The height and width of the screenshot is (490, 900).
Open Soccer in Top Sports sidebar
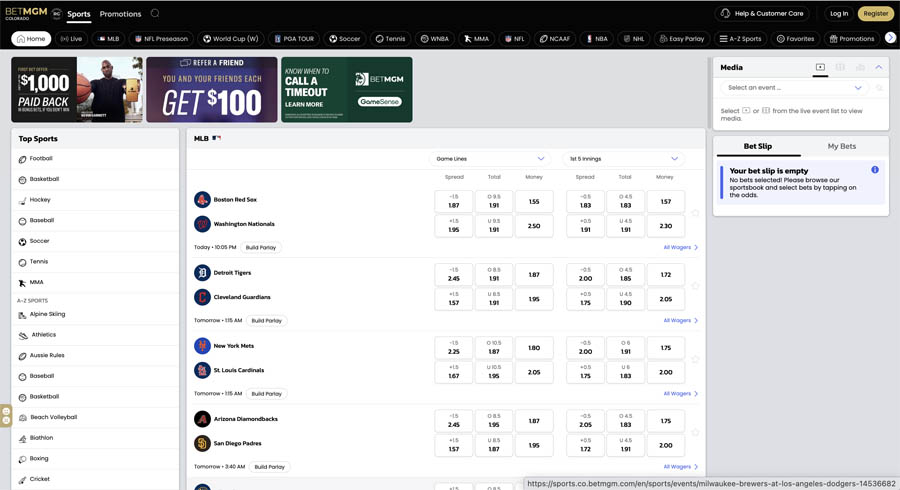(x=95, y=242)
